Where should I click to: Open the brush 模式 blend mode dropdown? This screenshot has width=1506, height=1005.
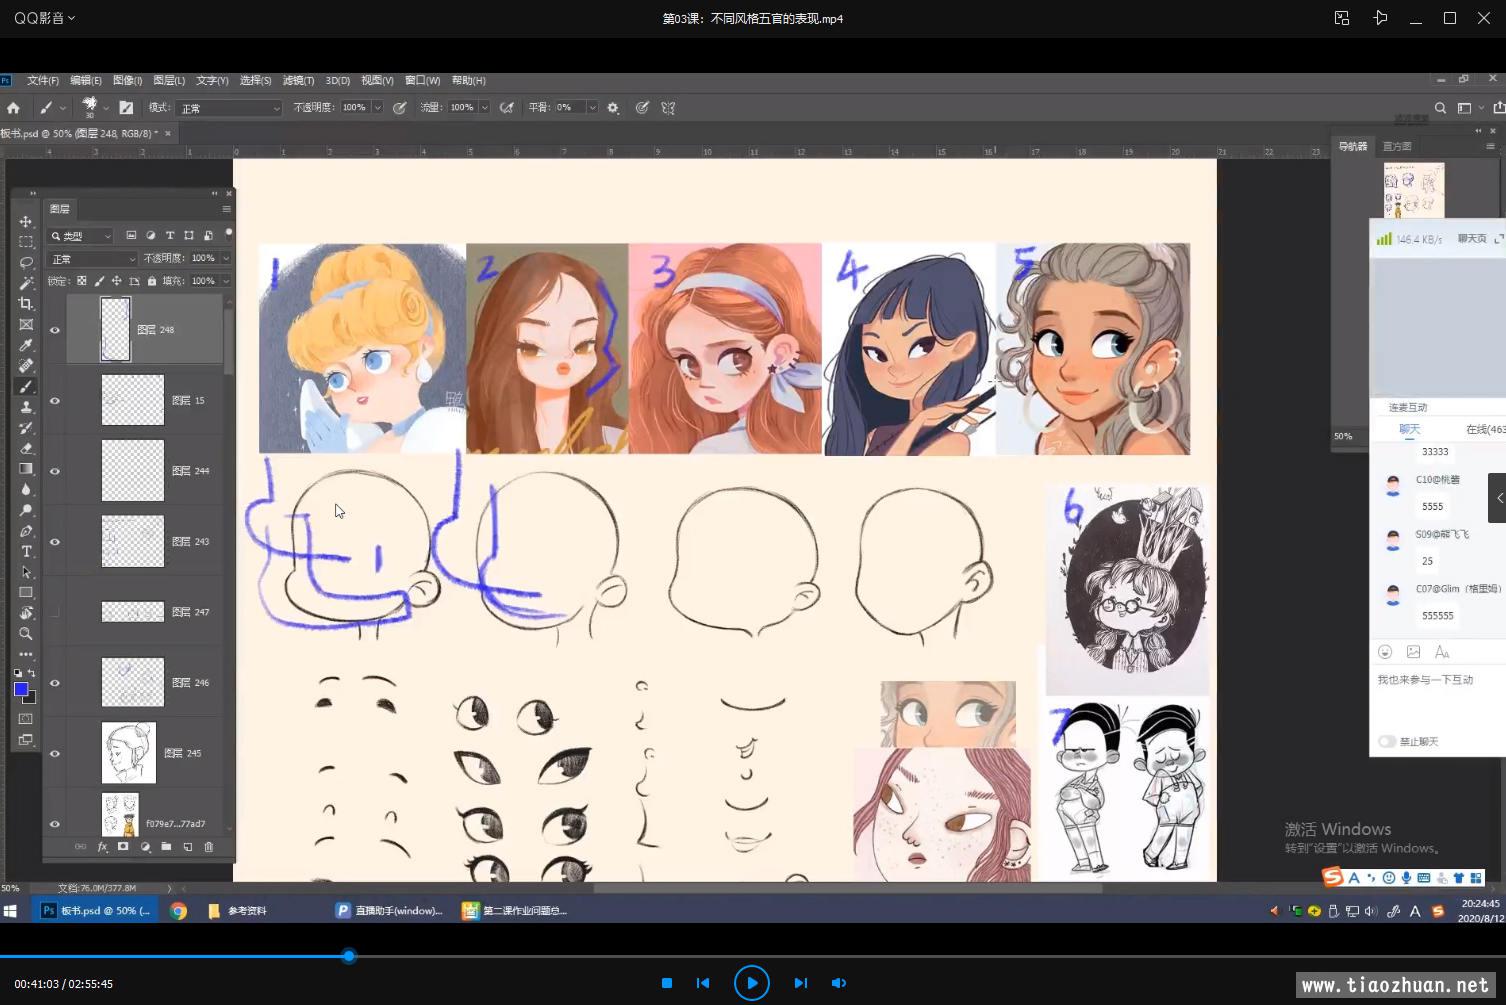(229, 108)
